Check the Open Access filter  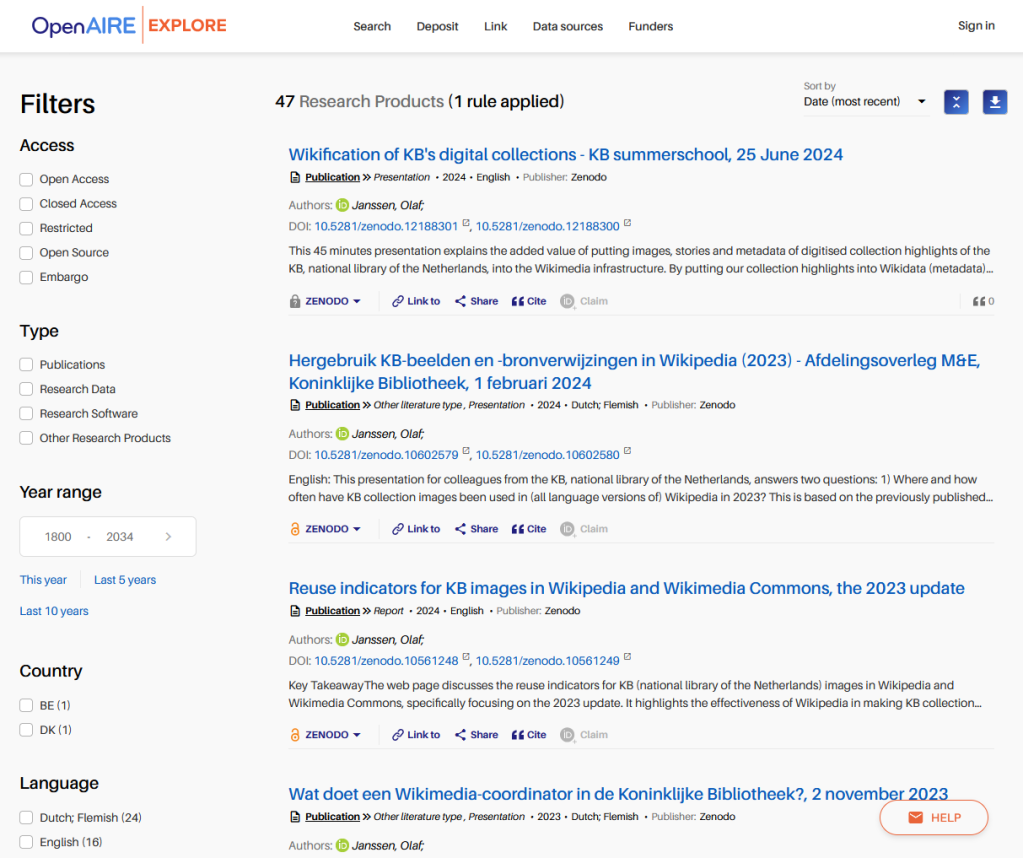(x=26, y=179)
